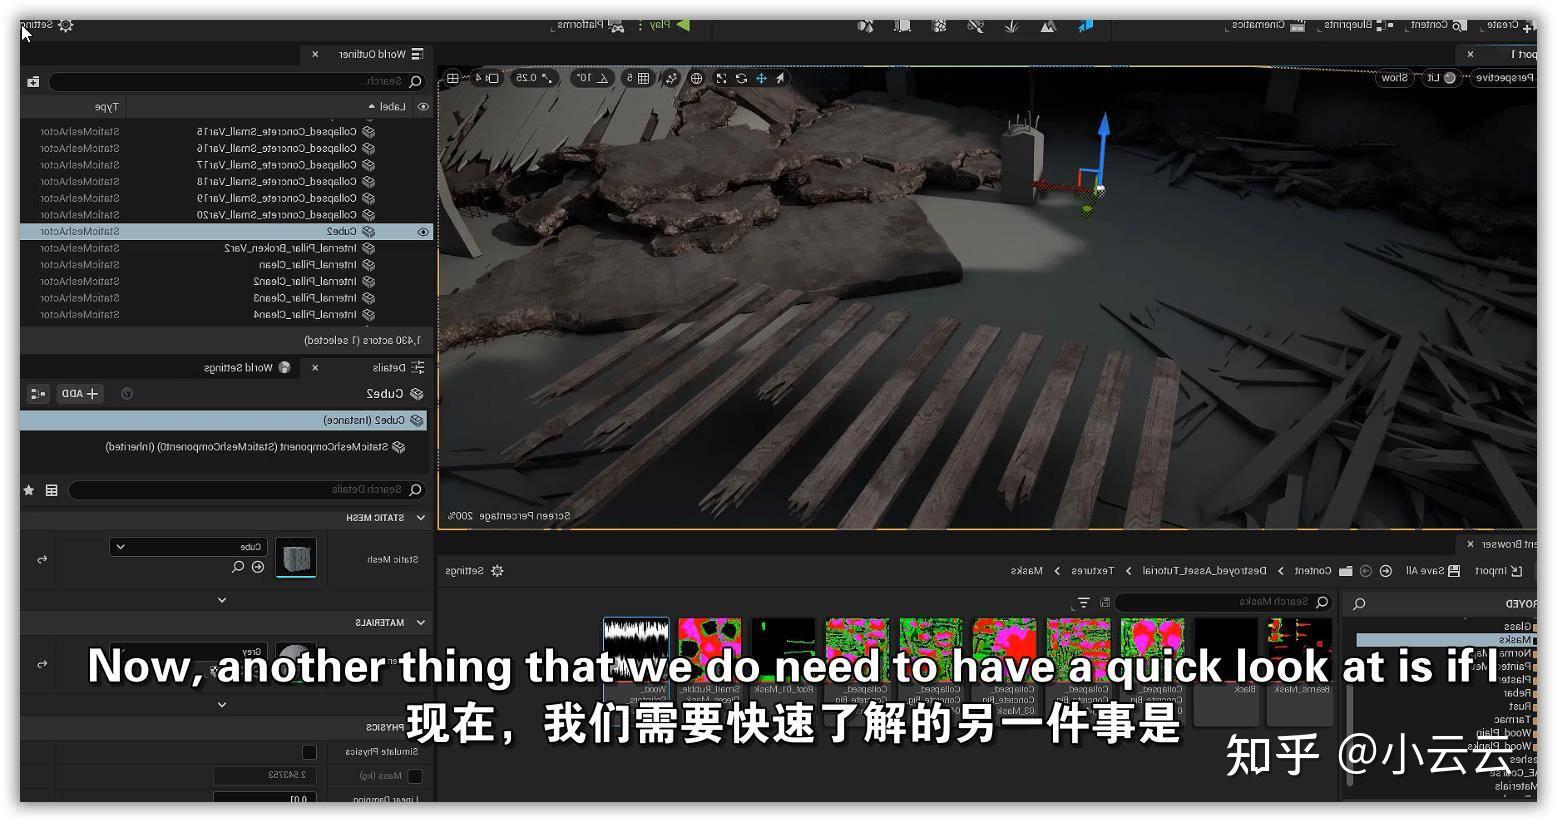Screen dimensions: 1557x822
Task: Click save search icon beside Search Masks
Action: point(1105,602)
